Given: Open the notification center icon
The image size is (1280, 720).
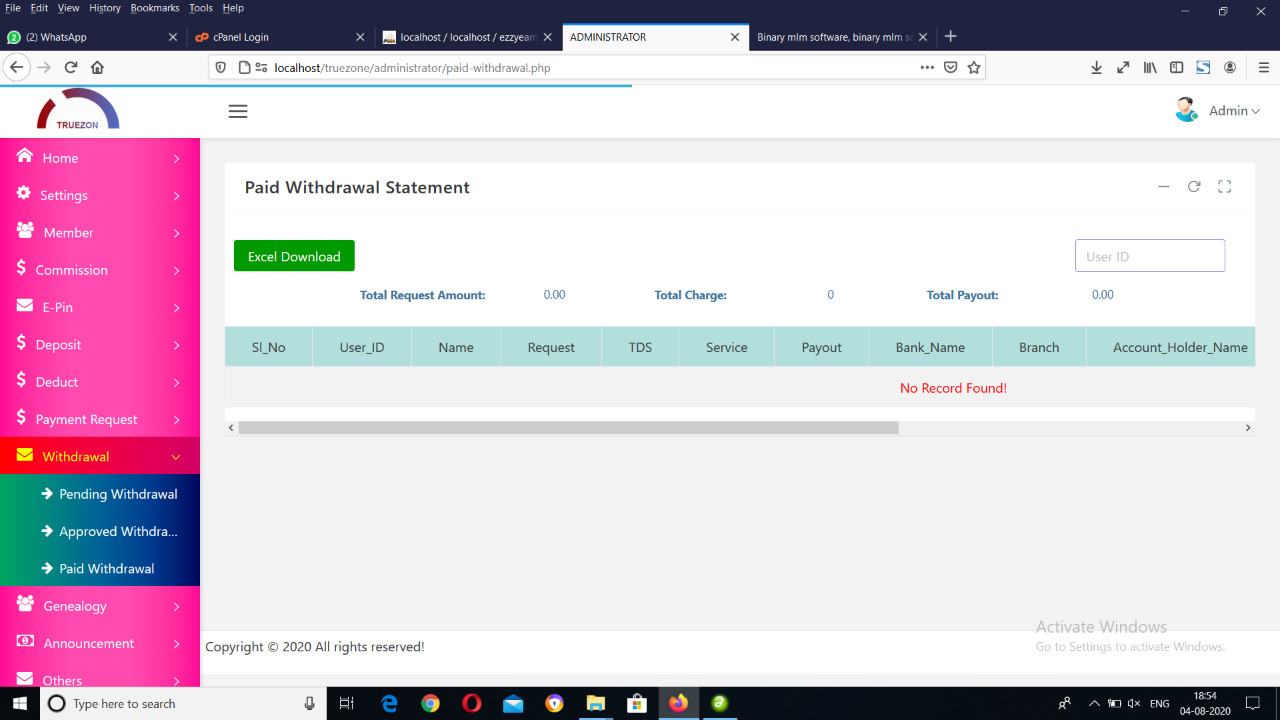Looking at the screenshot, I should (1252, 704).
